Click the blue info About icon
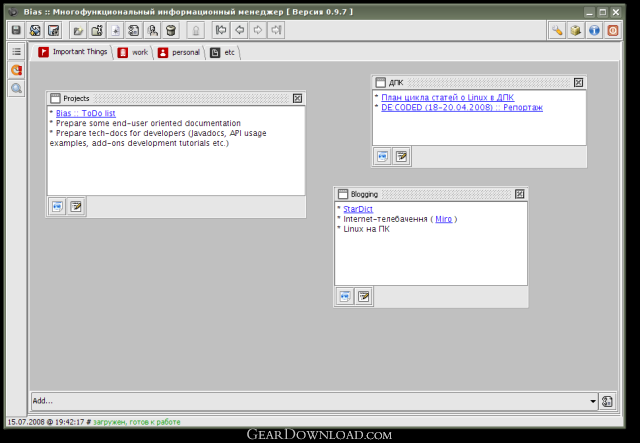640x443 pixels. [594, 30]
